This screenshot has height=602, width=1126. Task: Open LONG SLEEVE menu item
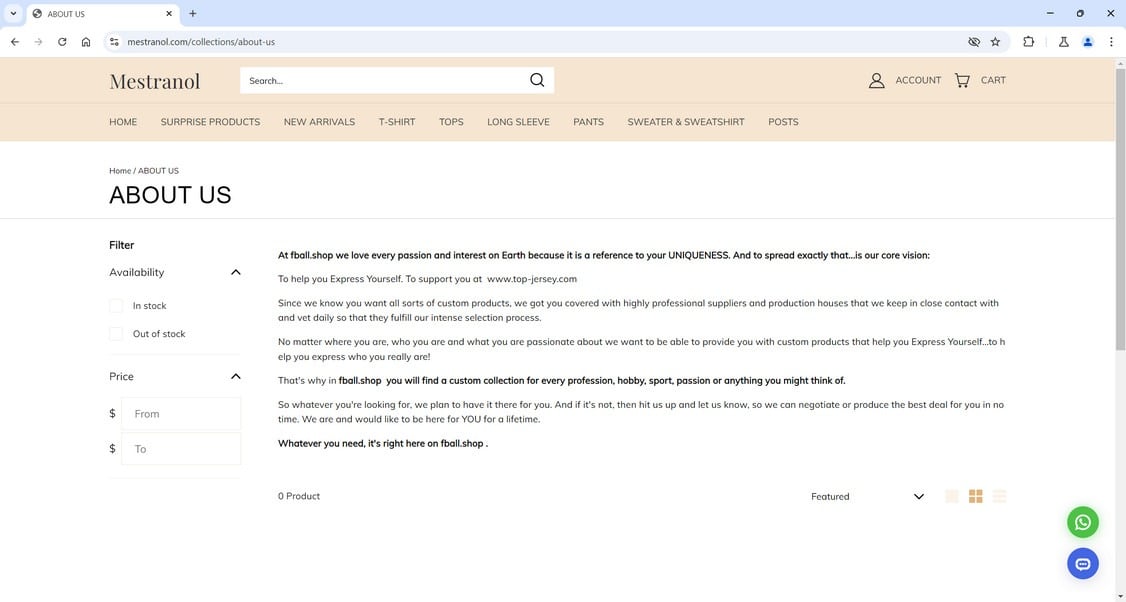(x=518, y=122)
